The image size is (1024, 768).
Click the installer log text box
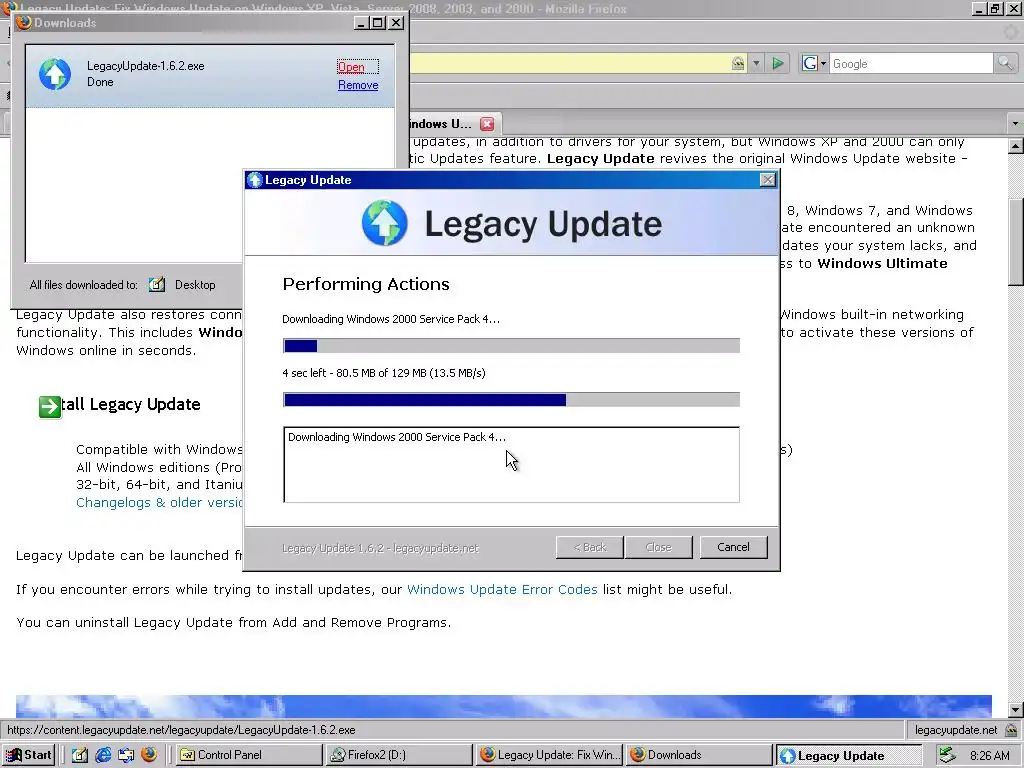point(511,465)
